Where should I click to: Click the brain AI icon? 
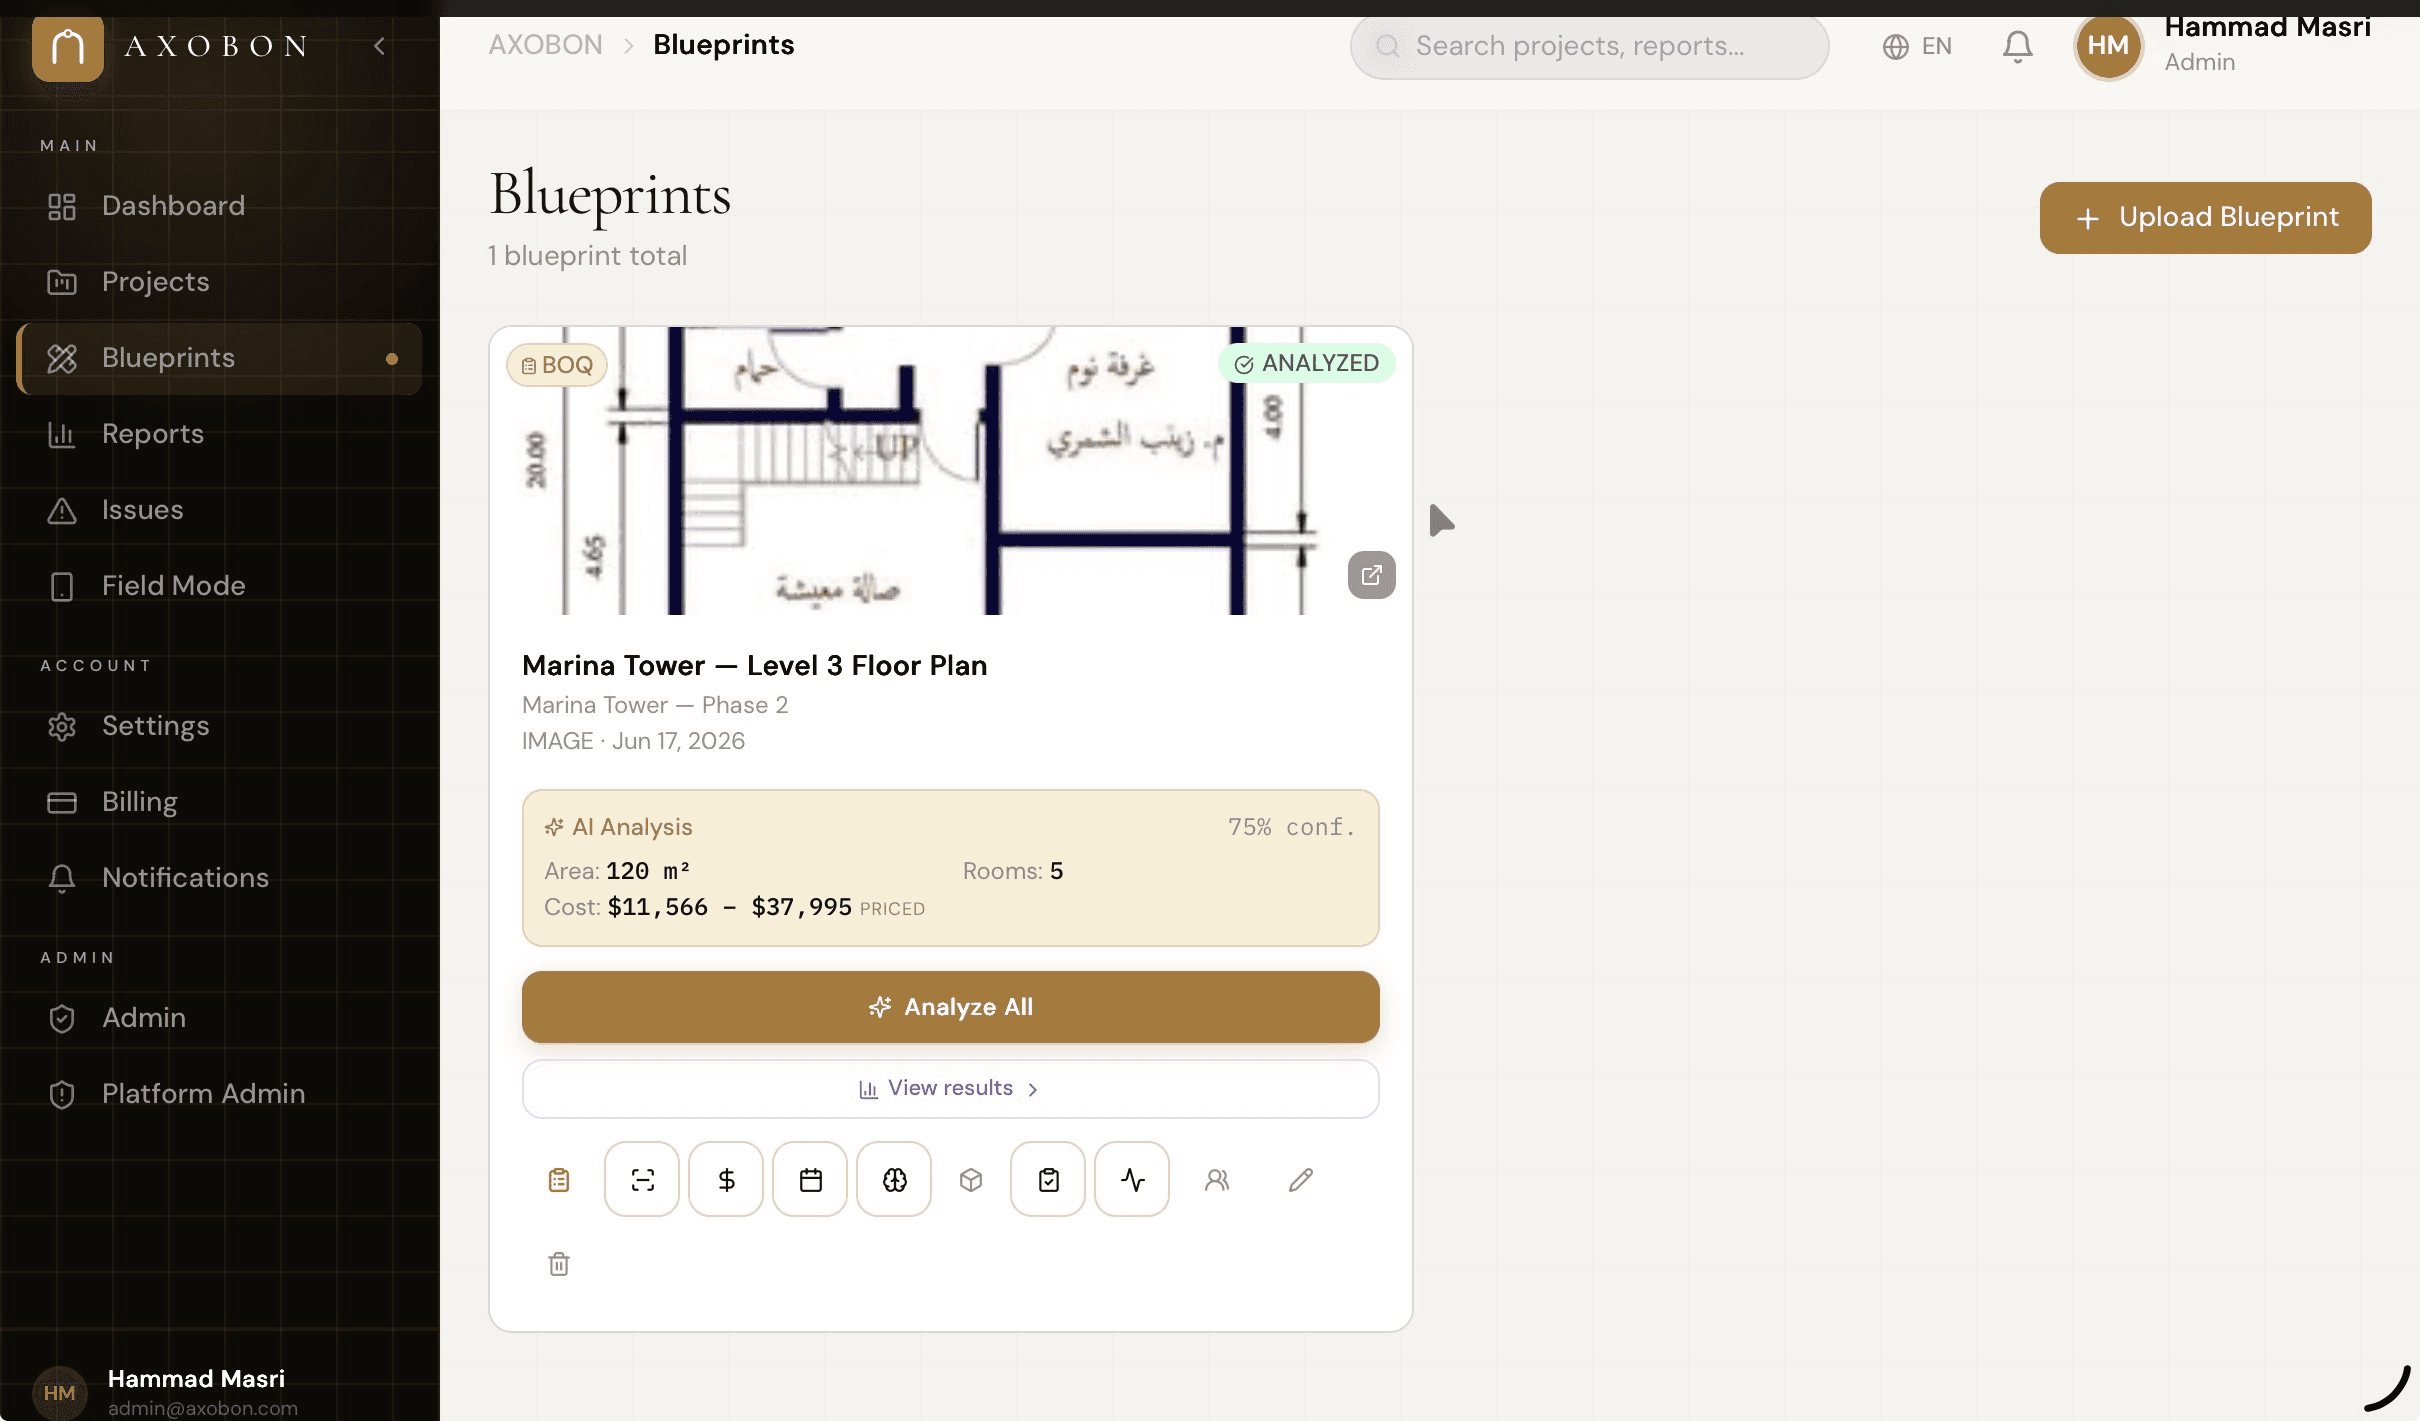click(x=894, y=1180)
